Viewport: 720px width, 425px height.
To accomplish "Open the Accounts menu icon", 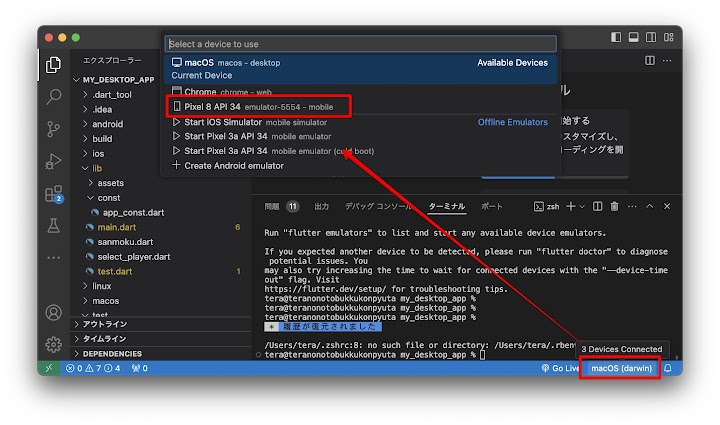I will [x=54, y=313].
